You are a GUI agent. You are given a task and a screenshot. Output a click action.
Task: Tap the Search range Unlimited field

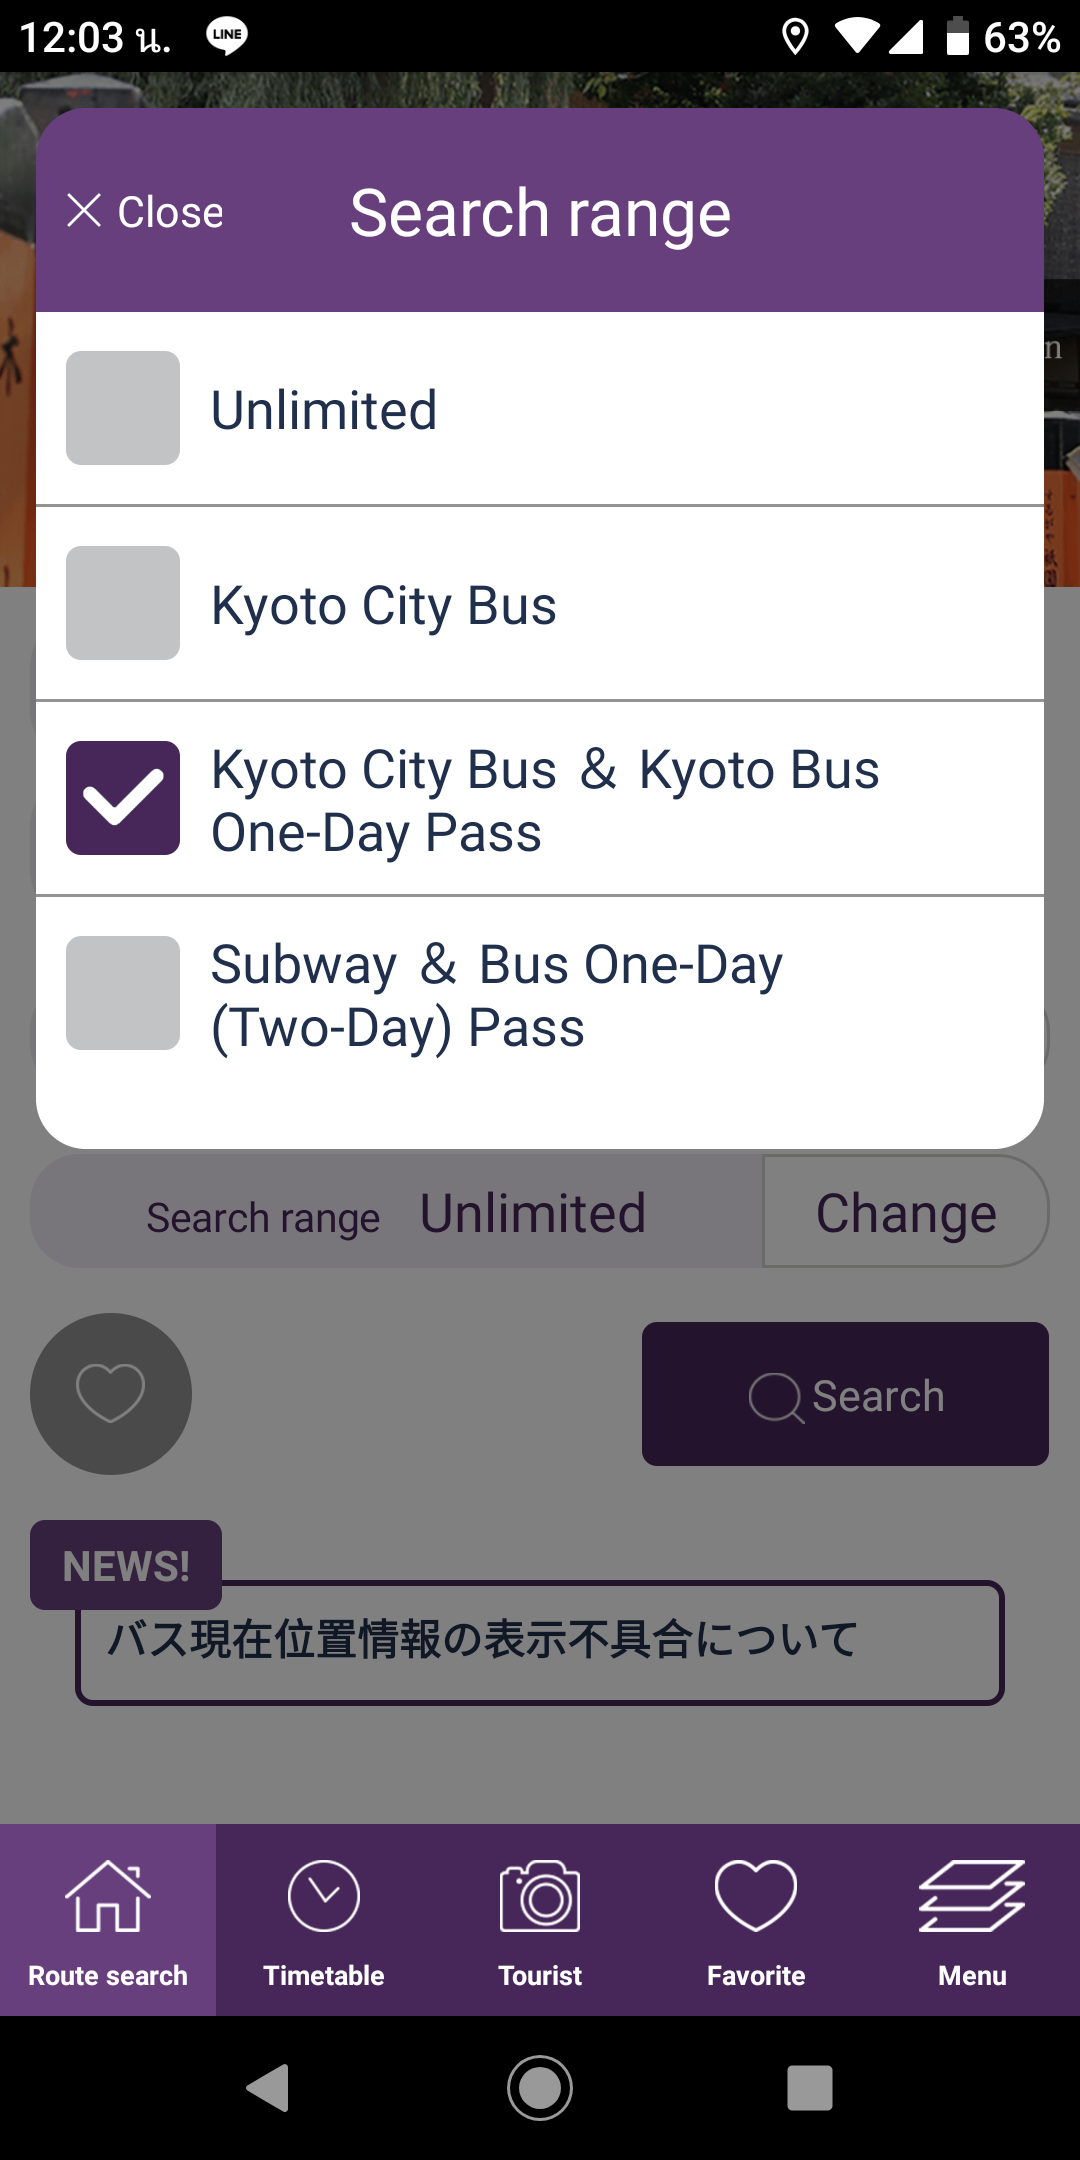[398, 1214]
